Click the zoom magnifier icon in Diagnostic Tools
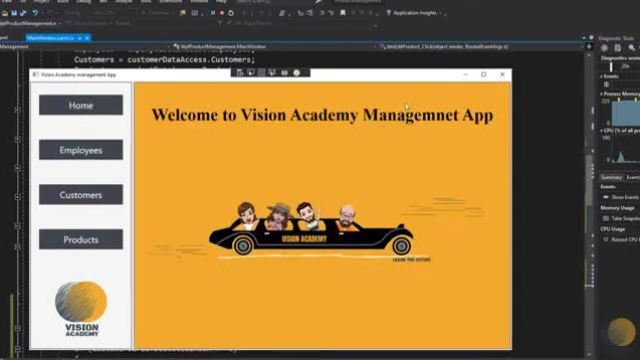The width and height of the screenshot is (640, 360). point(631,48)
